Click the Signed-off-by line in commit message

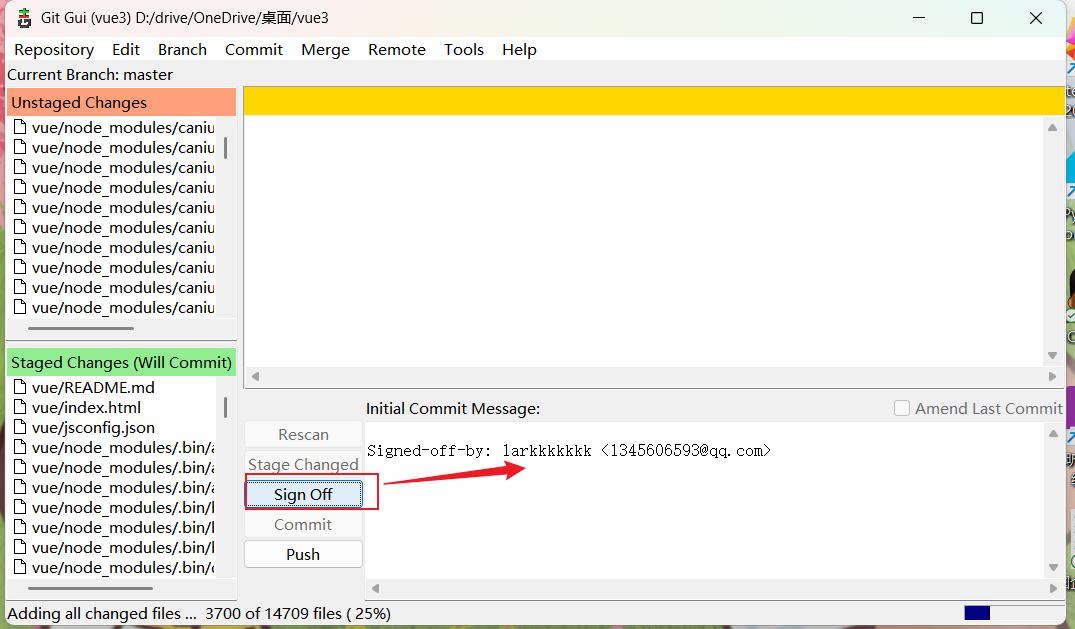(569, 451)
